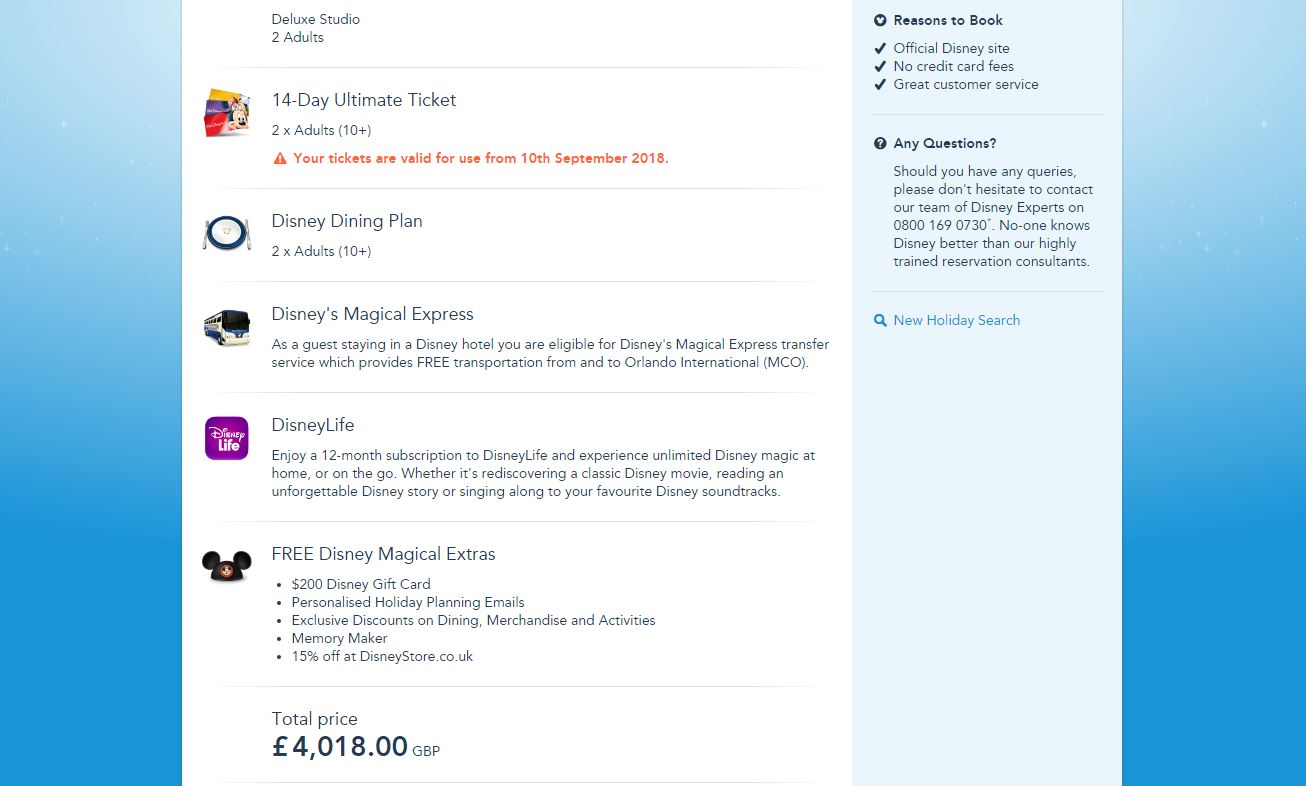Click the Reasons to Book Mickey icon
Viewport: 1306px width, 786px height.
click(880, 20)
